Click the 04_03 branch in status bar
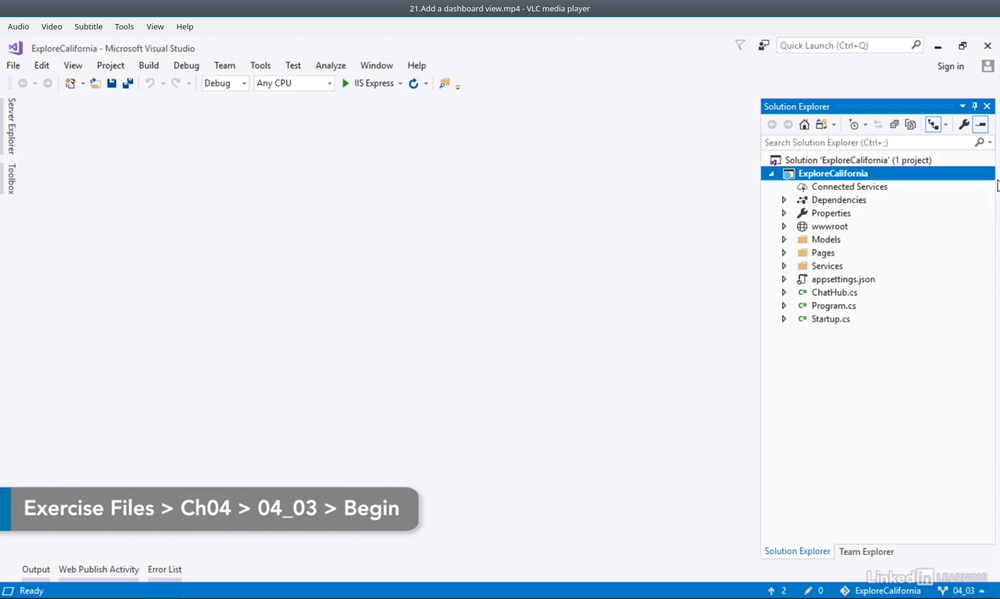The image size is (1000, 599). tap(961, 591)
